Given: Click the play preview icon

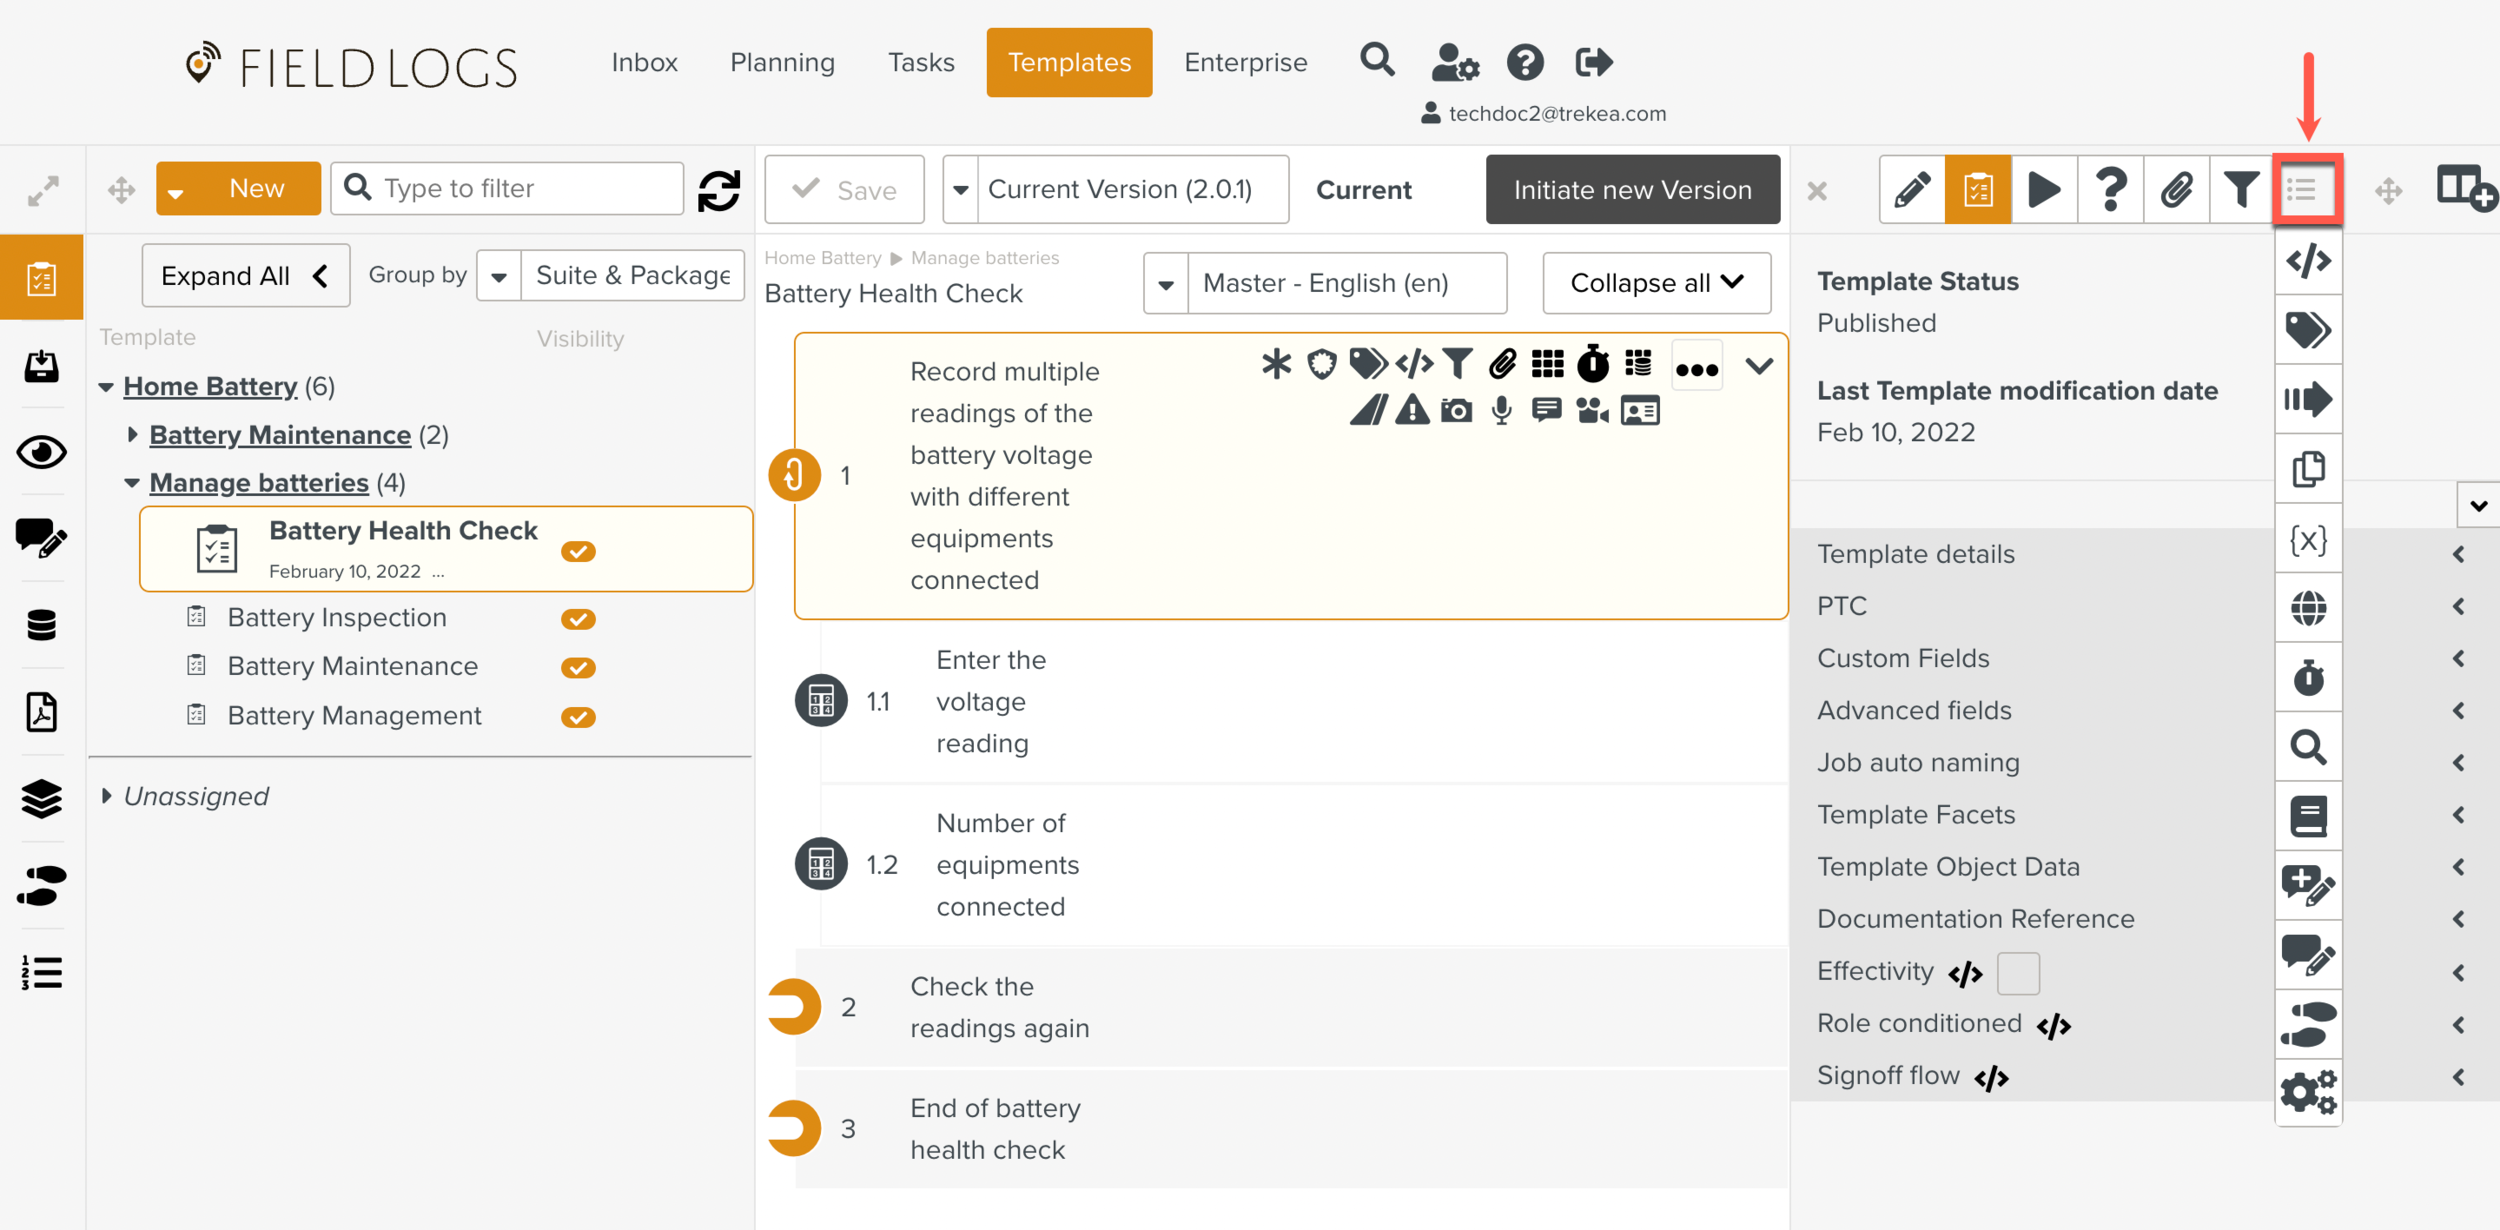Looking at the screenshot, I should tap(2044, 189).
